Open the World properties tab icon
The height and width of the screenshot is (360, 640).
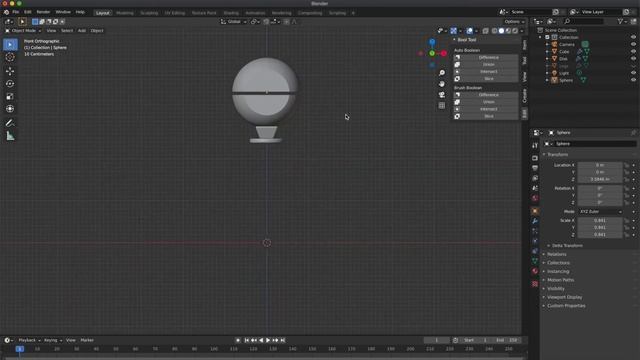[535, 198]
